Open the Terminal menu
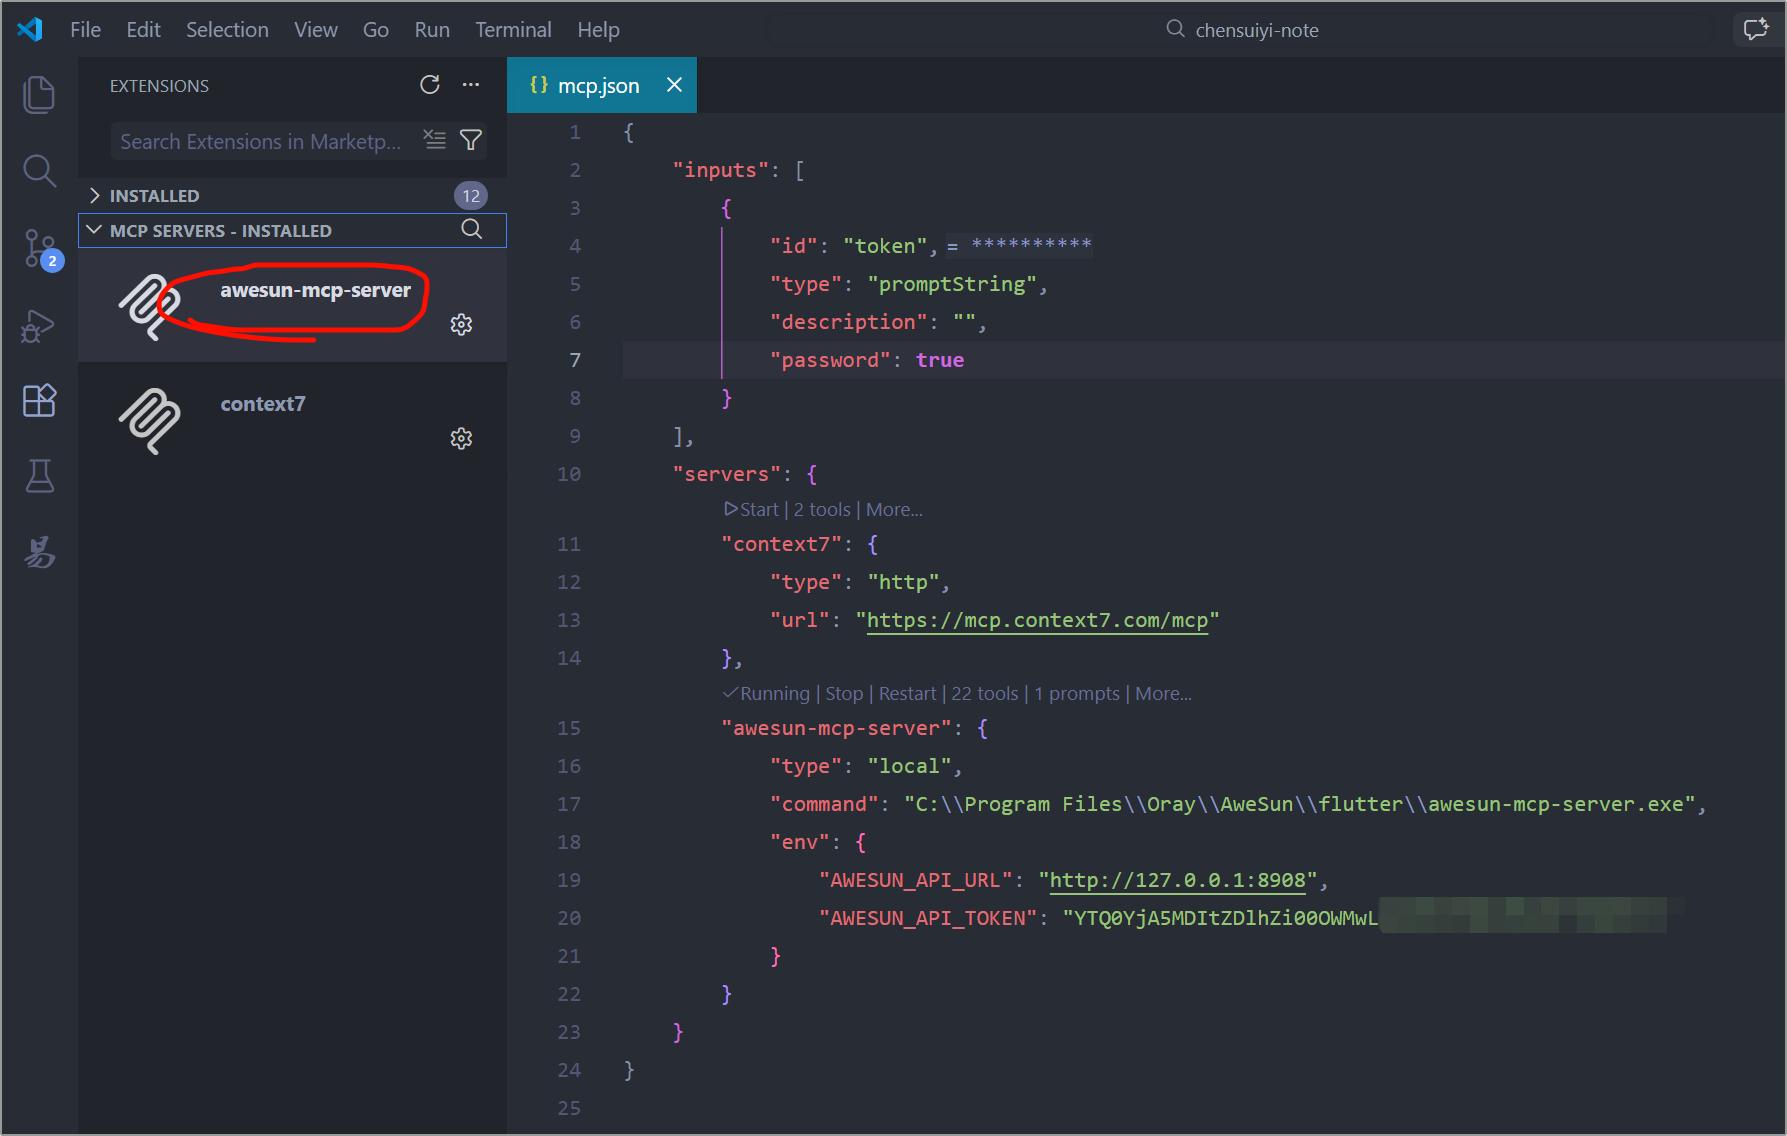1787x1136 pixels. pos(513,30)
